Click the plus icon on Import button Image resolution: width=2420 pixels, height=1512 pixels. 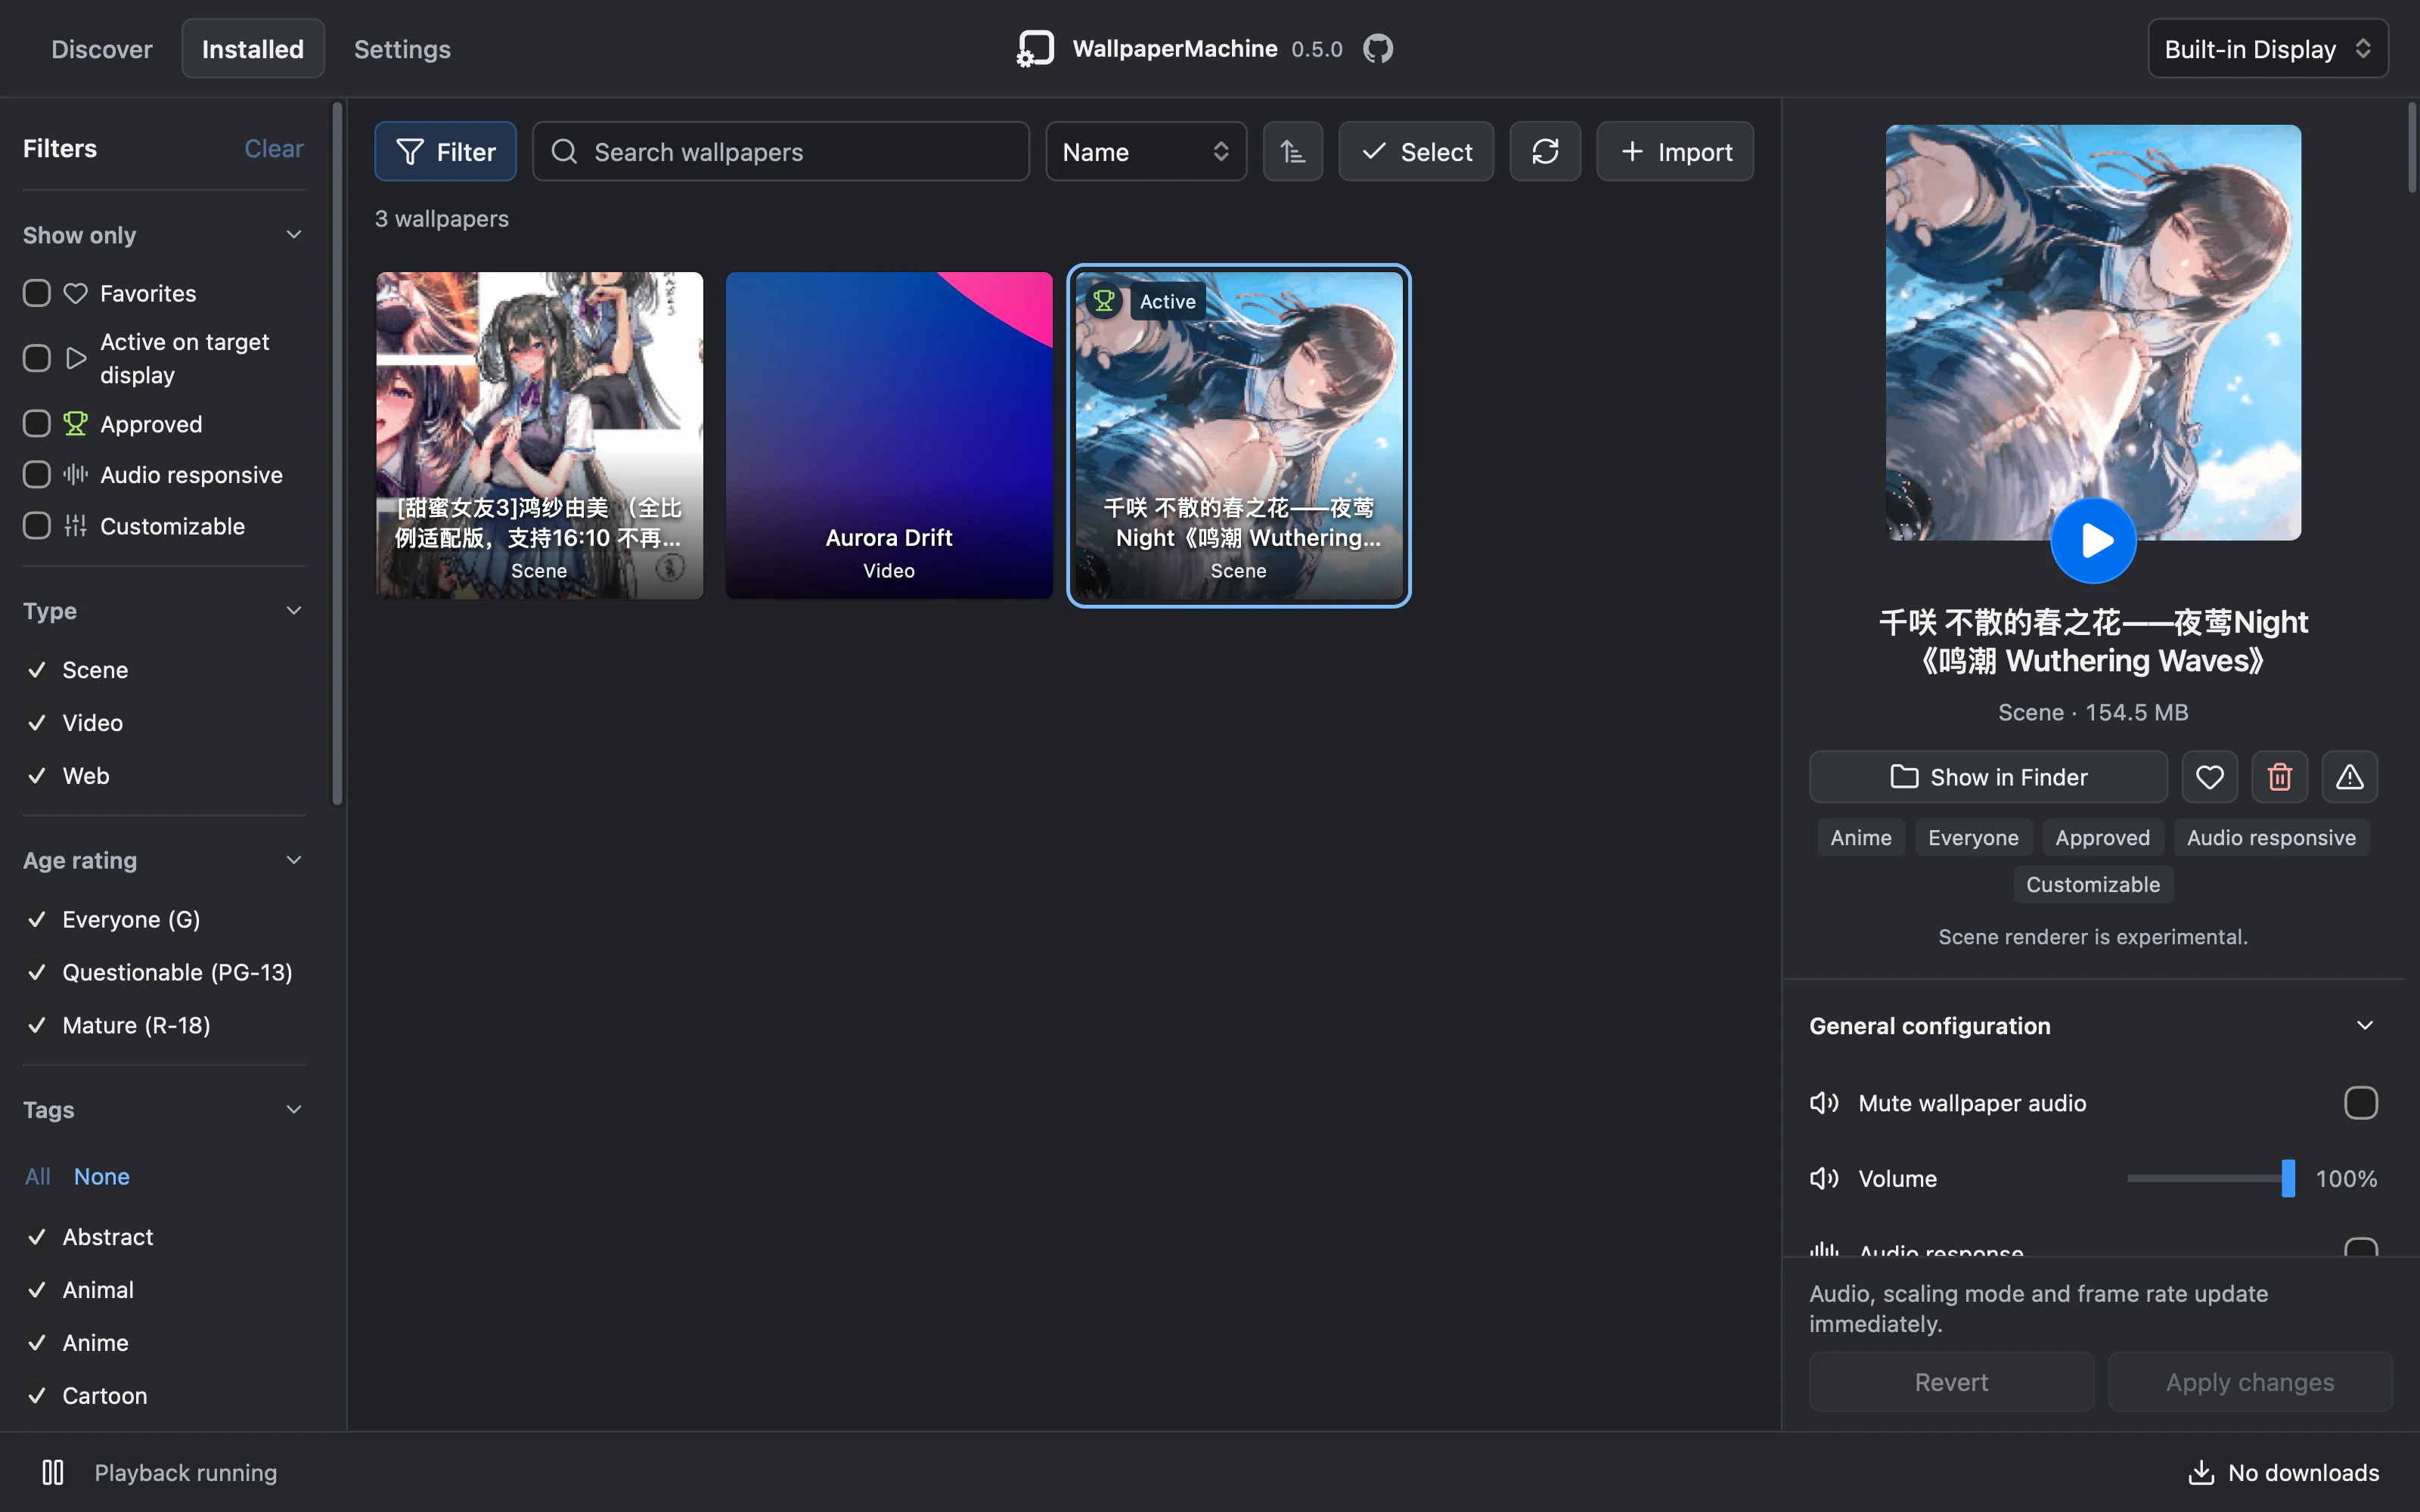1632,151
